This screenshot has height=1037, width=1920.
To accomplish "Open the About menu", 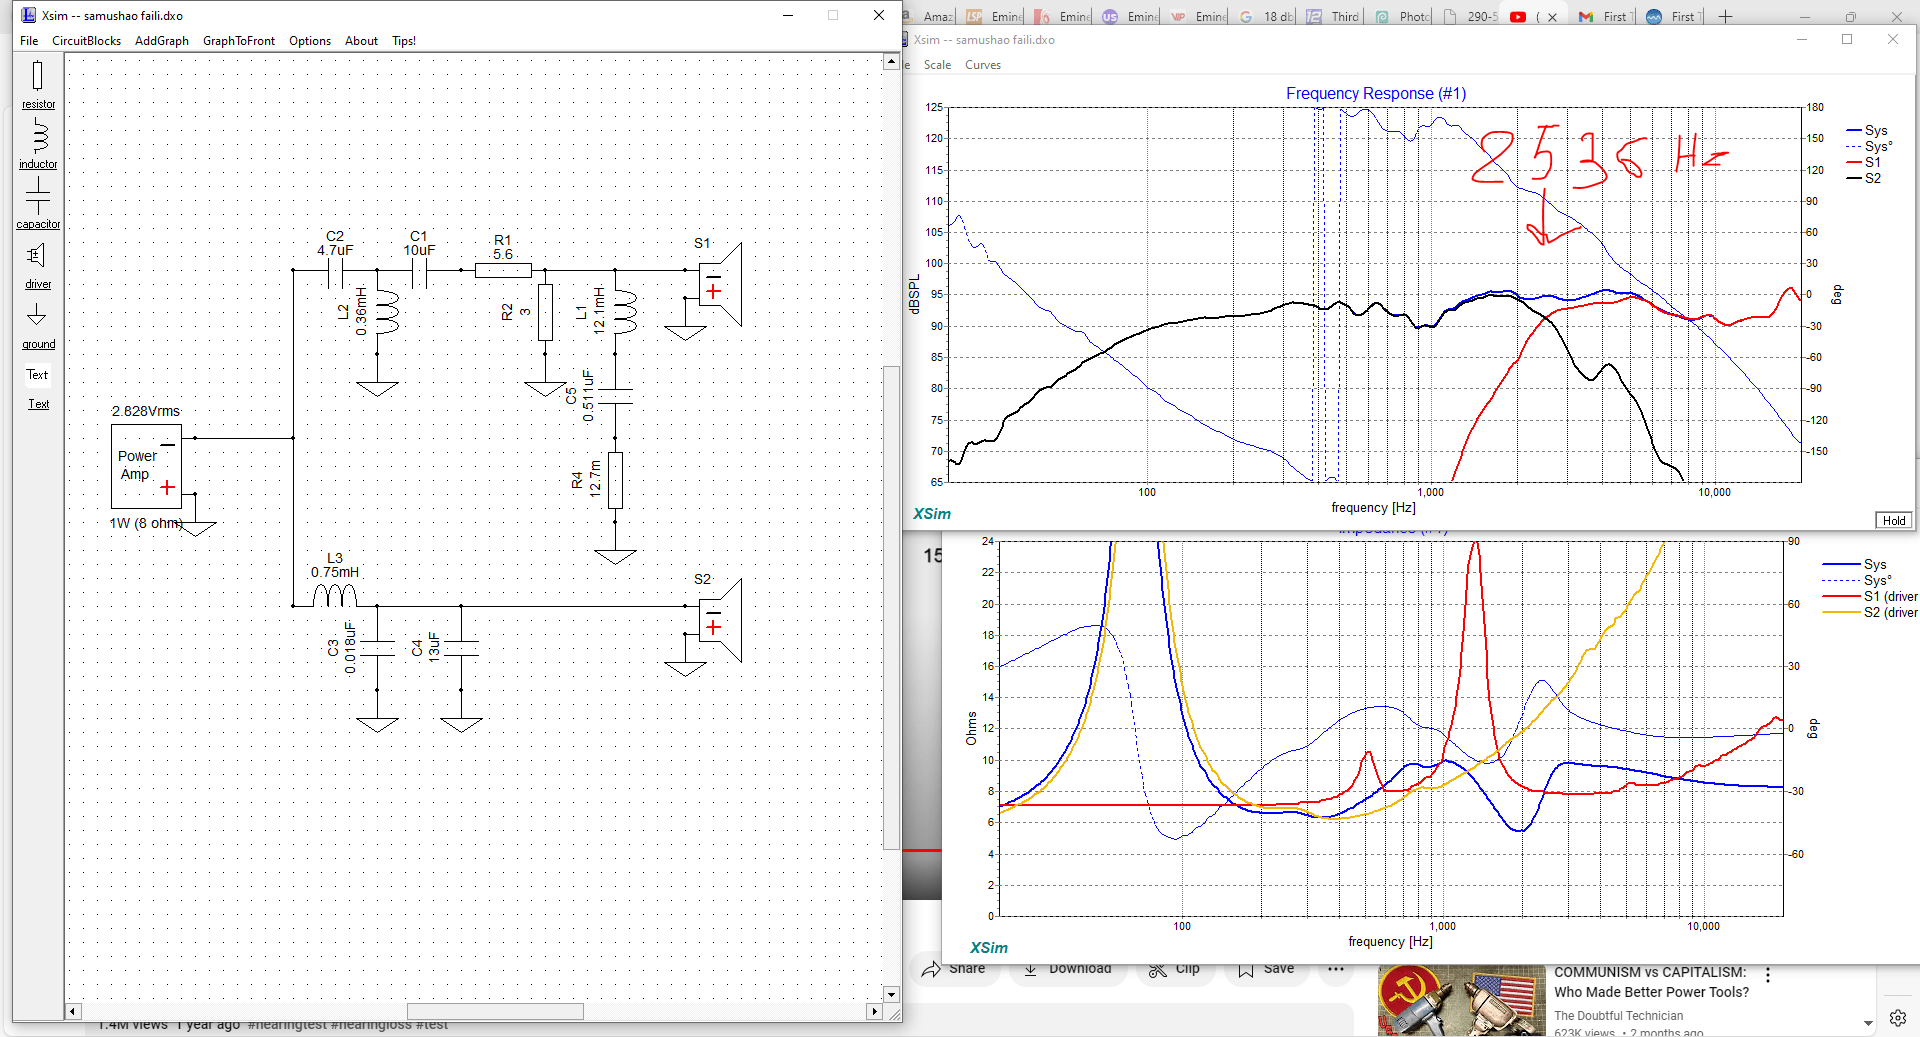I will (361, 41).
